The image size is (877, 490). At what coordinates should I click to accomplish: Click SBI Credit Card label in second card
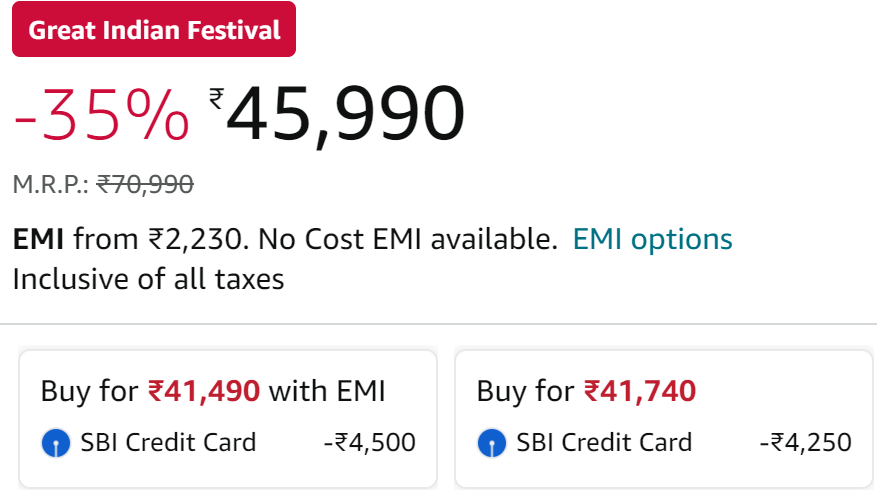point(604,442)
